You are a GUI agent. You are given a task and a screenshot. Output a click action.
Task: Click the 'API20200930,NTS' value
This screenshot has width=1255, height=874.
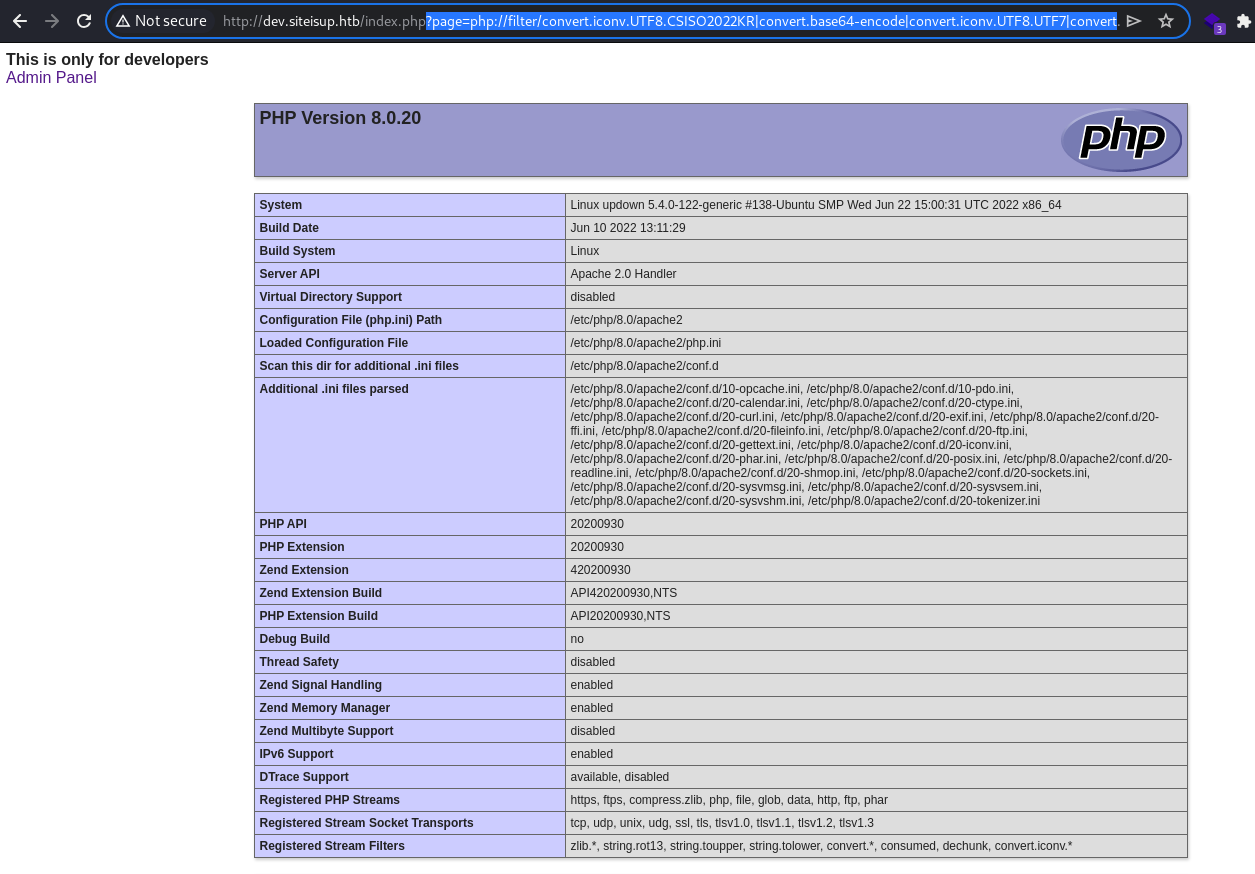620,616
